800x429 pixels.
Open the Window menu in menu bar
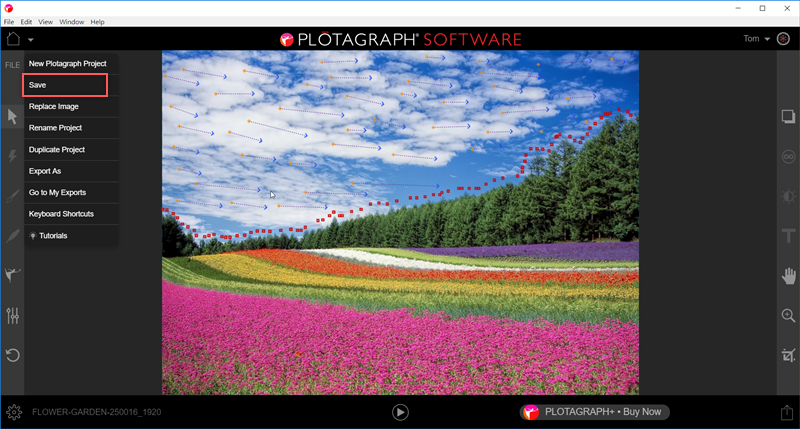(x=71, y=22)
